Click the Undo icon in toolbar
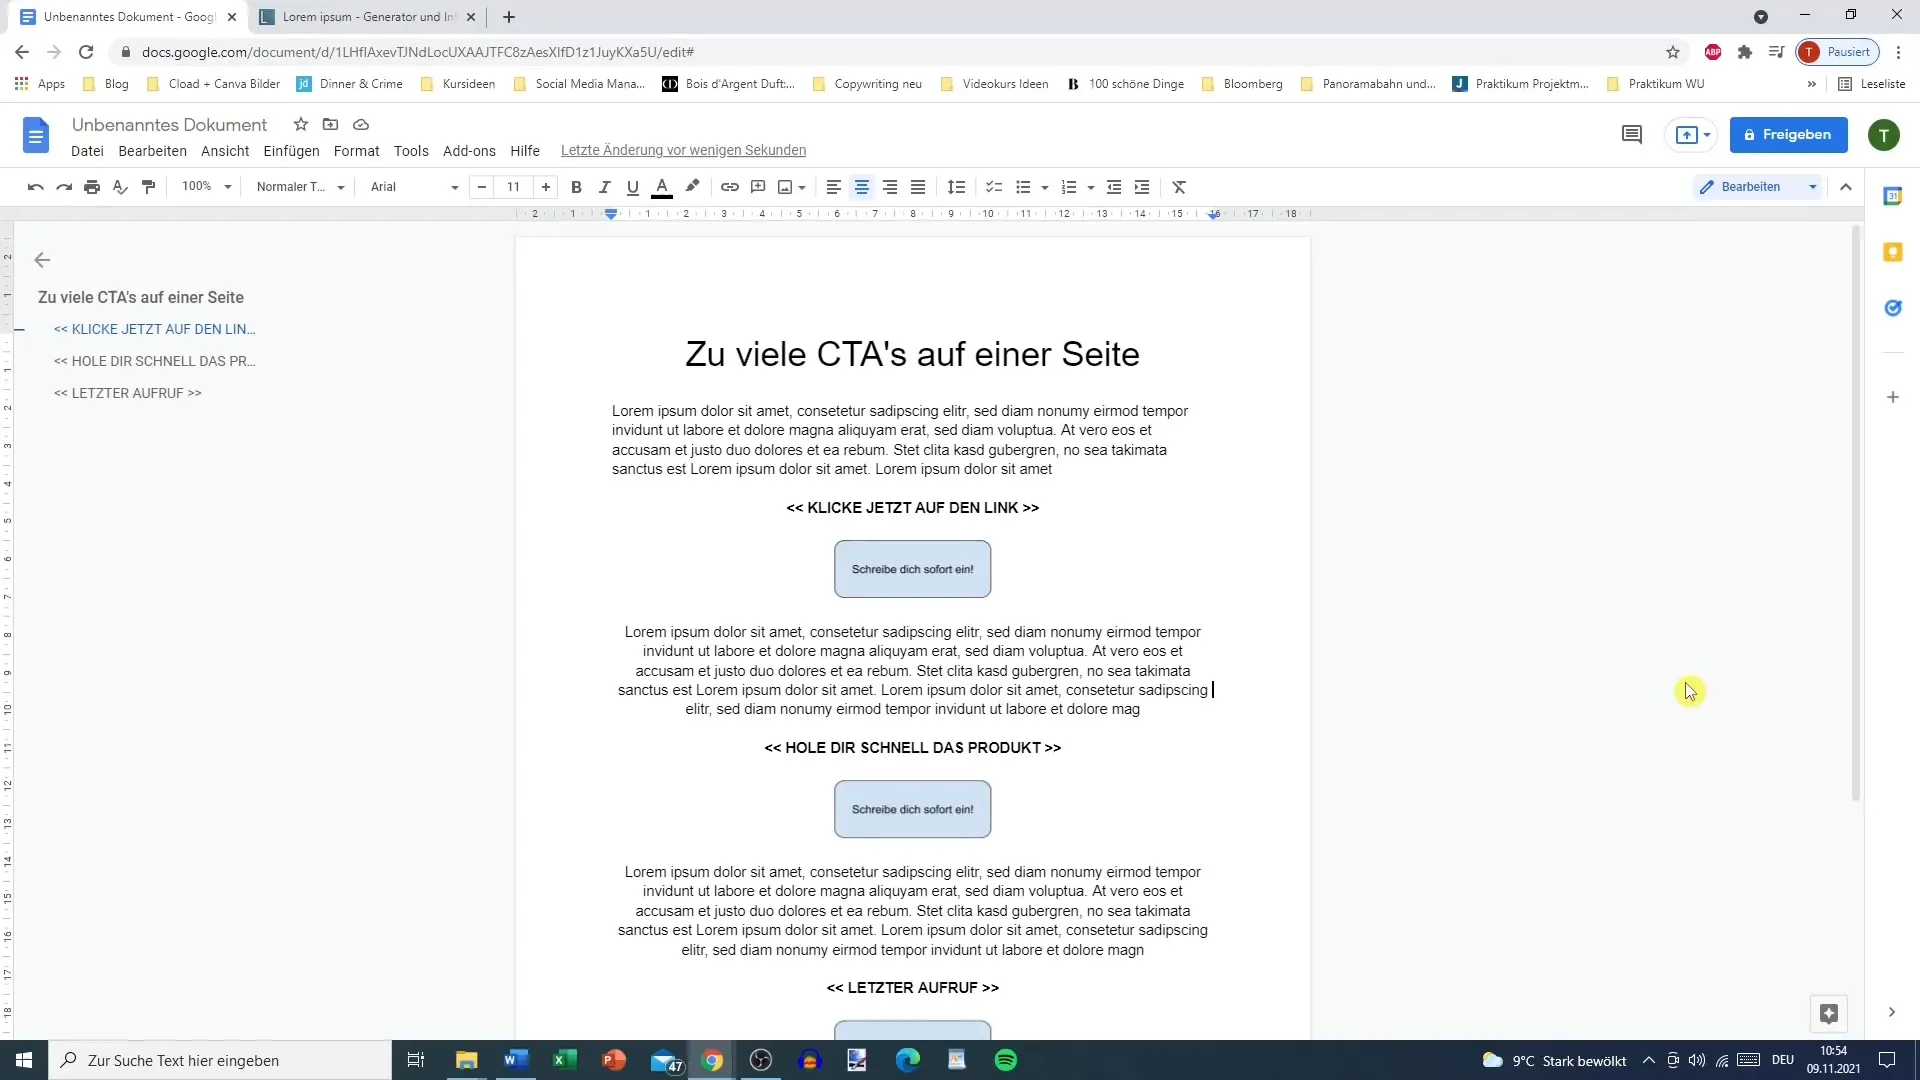1920x1080 pixels. (x=36, y=187)
